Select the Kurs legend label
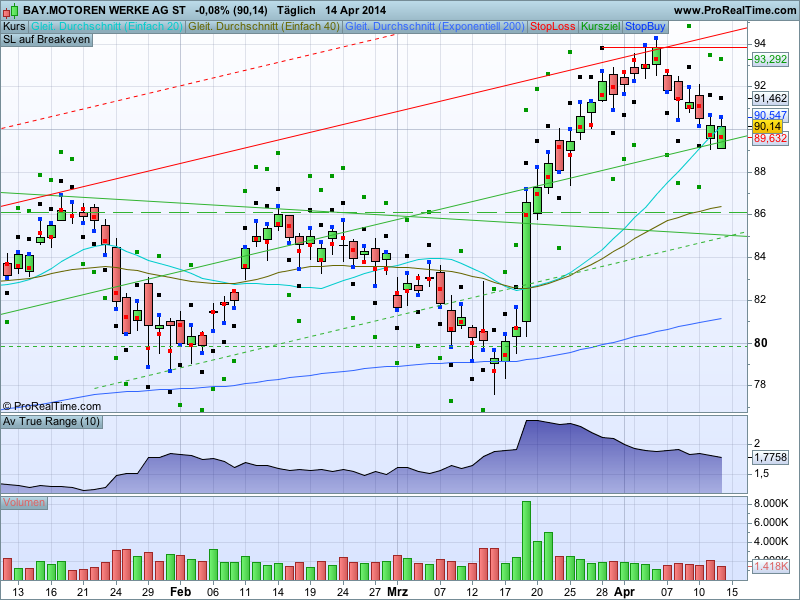Screen dimensions: 800x600 tap(14, 27)
